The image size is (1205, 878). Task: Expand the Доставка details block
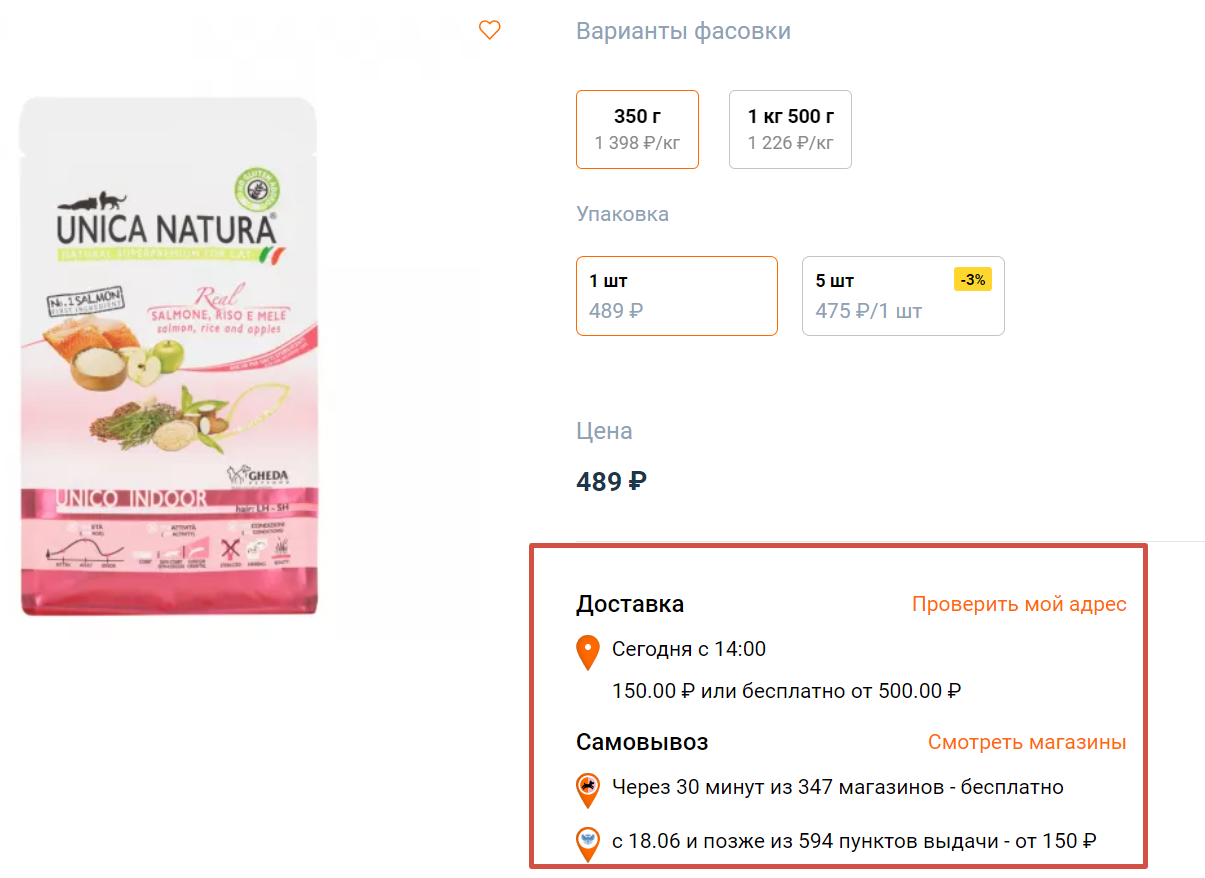point(629,604)
